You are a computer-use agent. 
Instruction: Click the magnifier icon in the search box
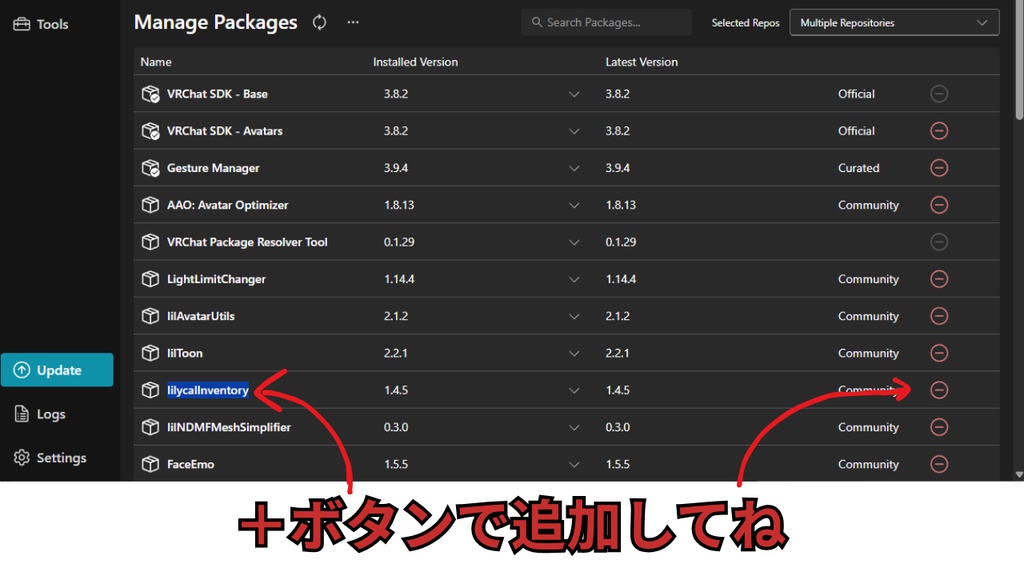click(x=537, y=21)
